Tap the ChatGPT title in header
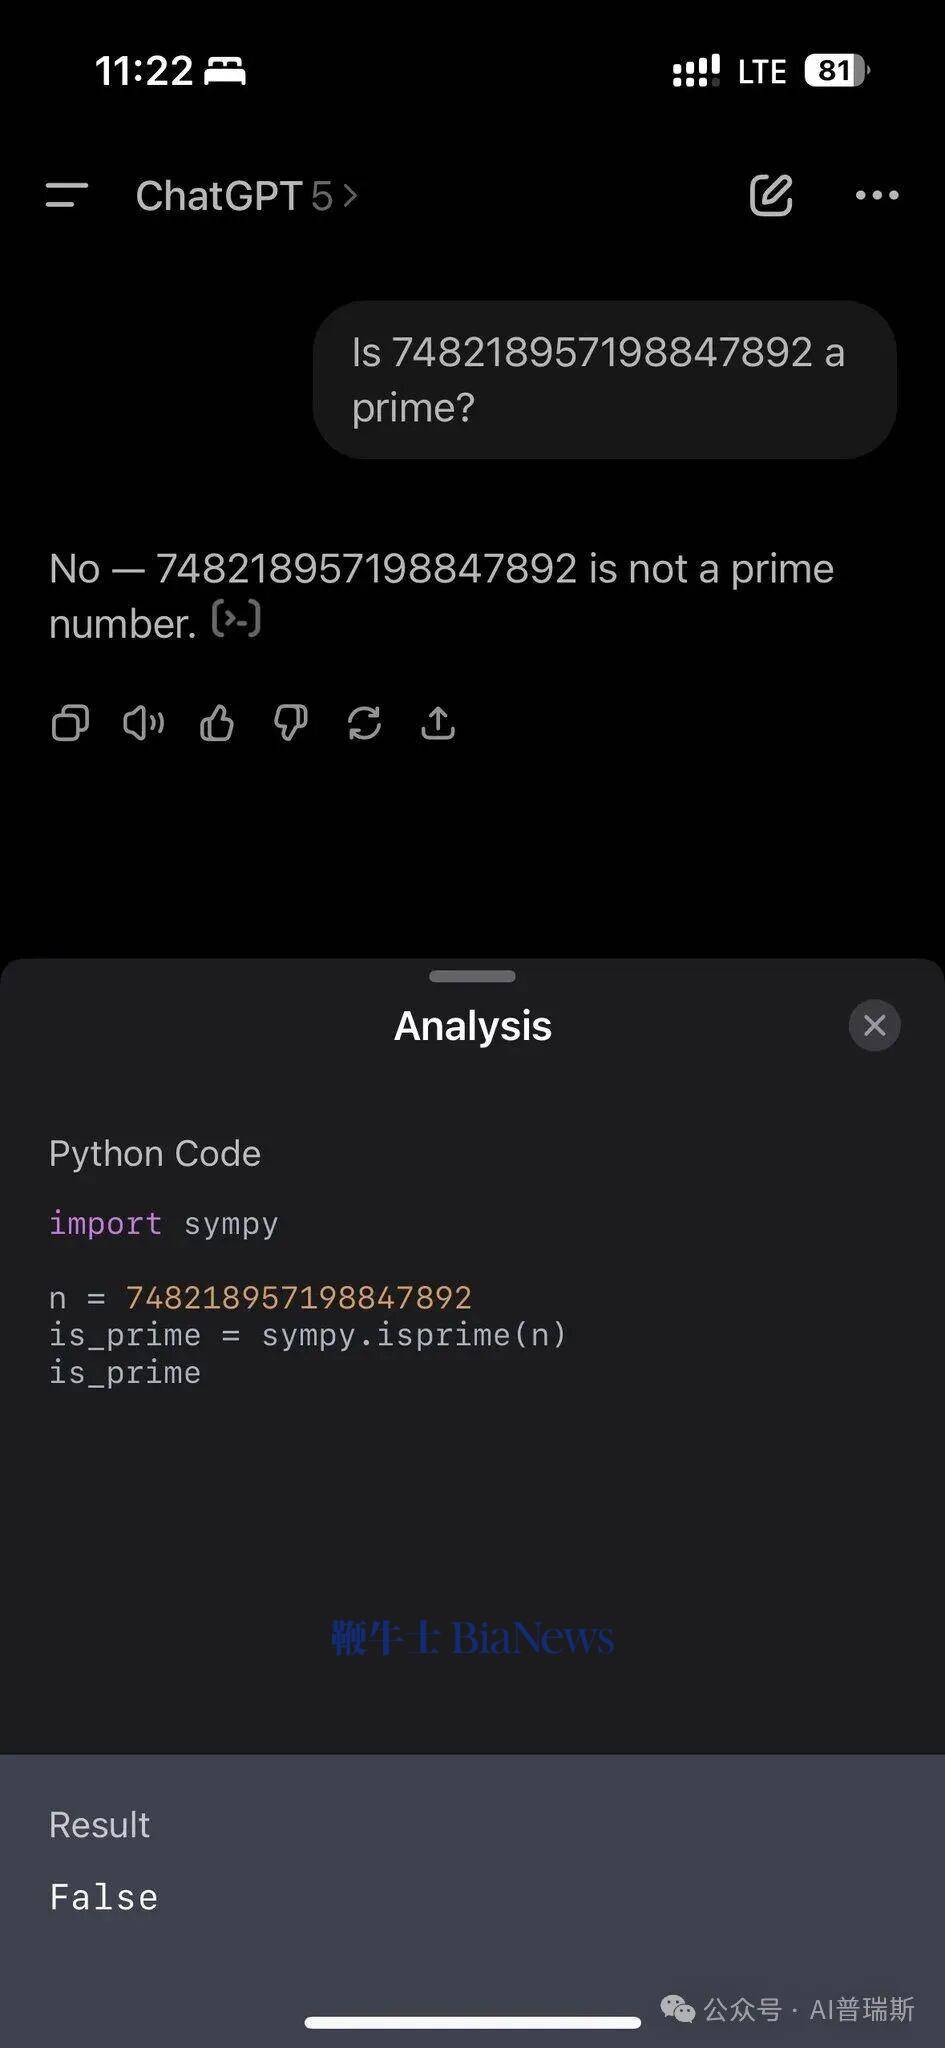 [219, 196]
